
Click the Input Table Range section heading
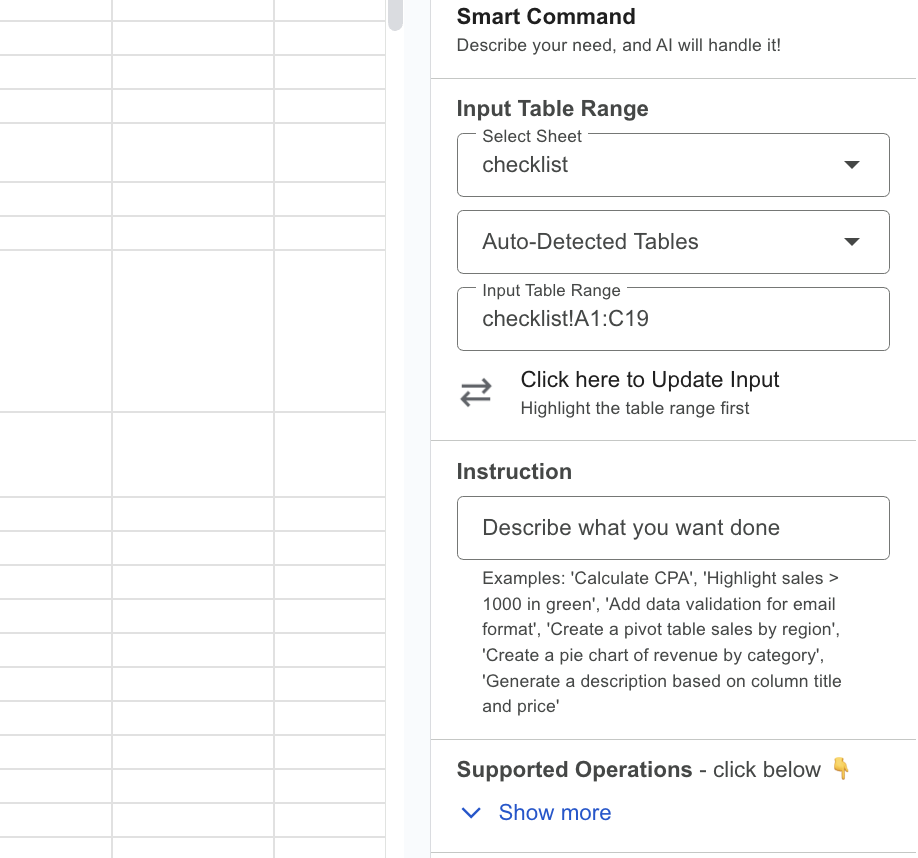click(x=552, y=108)
